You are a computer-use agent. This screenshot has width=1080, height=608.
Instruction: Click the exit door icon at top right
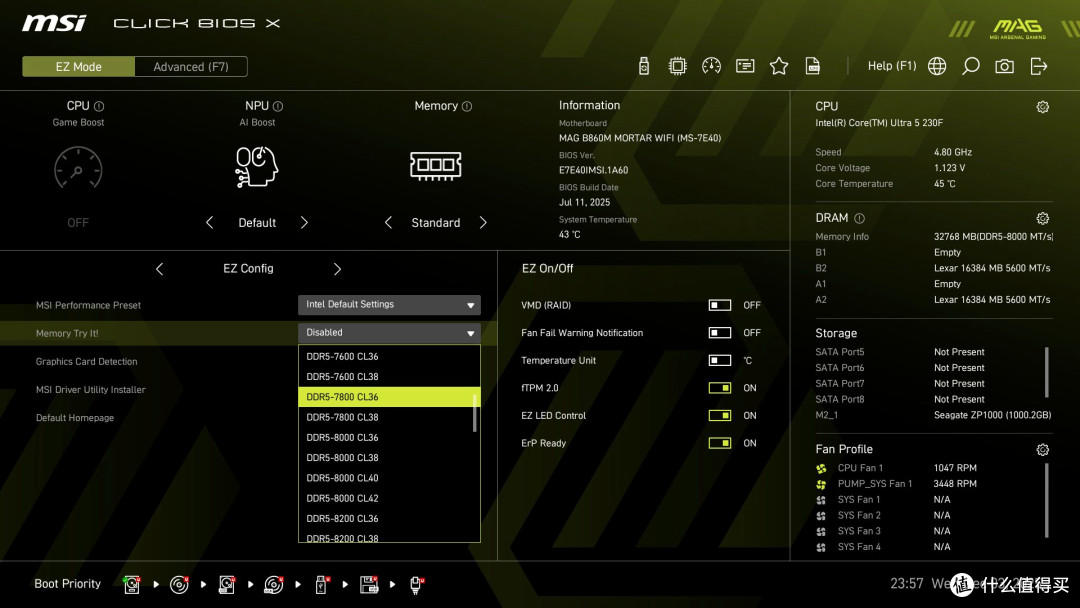[x=1039, y=66]
